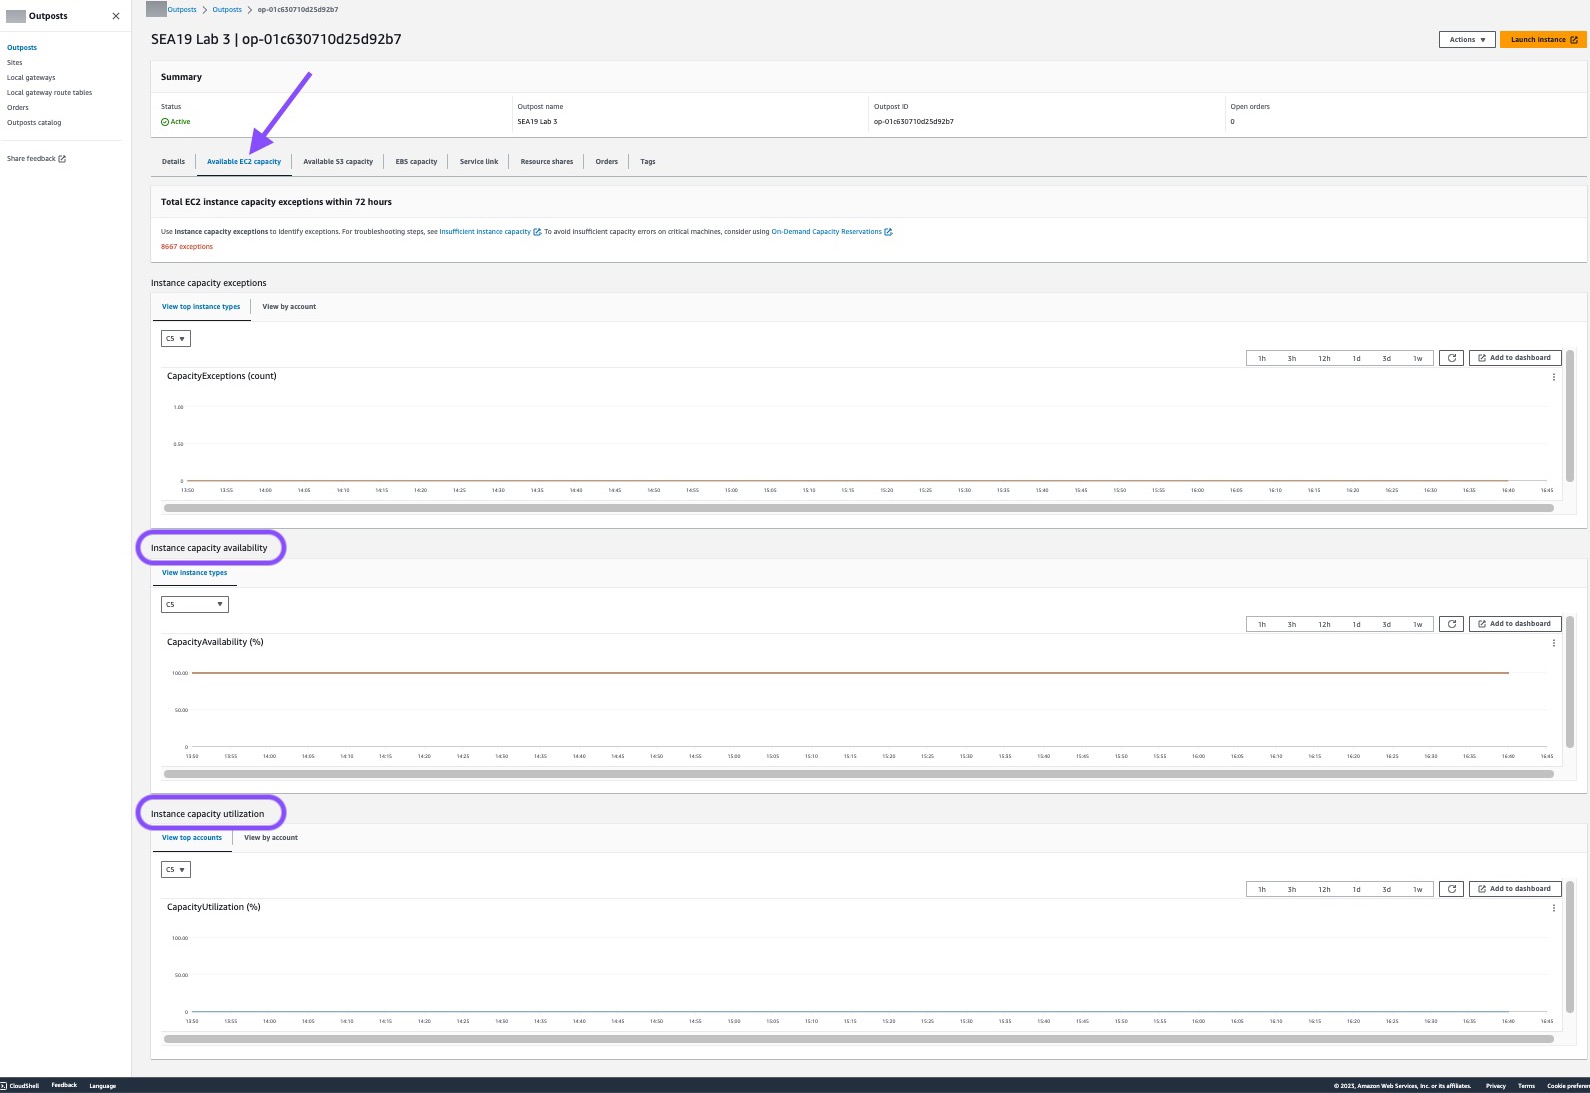This screenshot has height=1093, width=1590.
Task: Refresh the CapacityUtilization chart
Action: tap(1451, 889)
